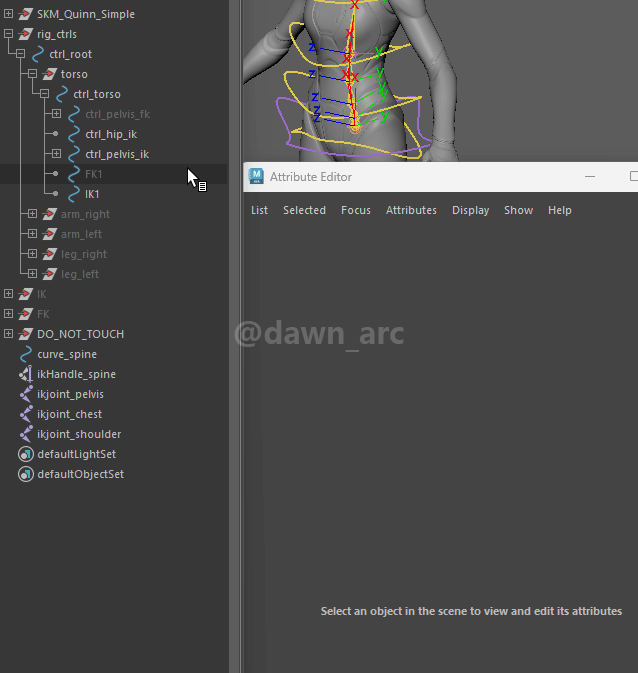Click the ctrl_torso curve icon
The width and height of the screenshot is (638, 673).
[x=62, y=94]
